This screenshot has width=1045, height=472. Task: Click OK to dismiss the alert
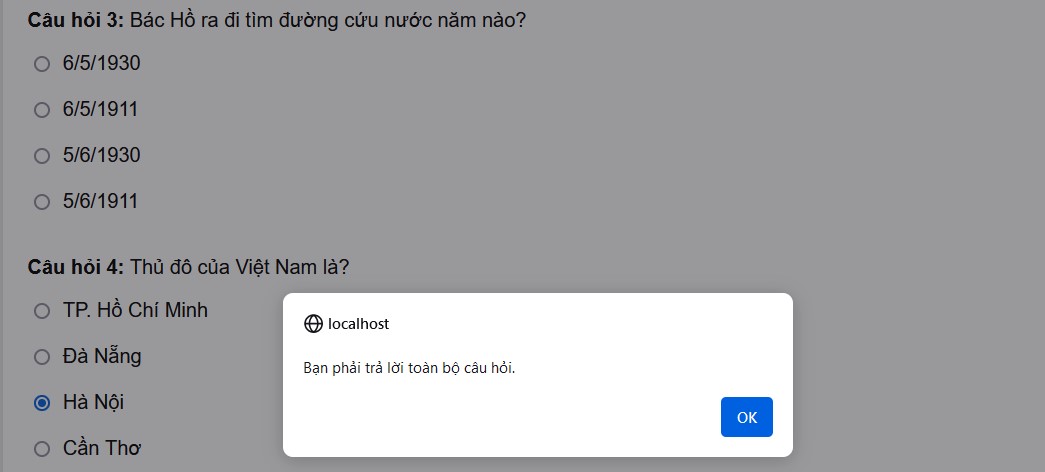point(746,417)
